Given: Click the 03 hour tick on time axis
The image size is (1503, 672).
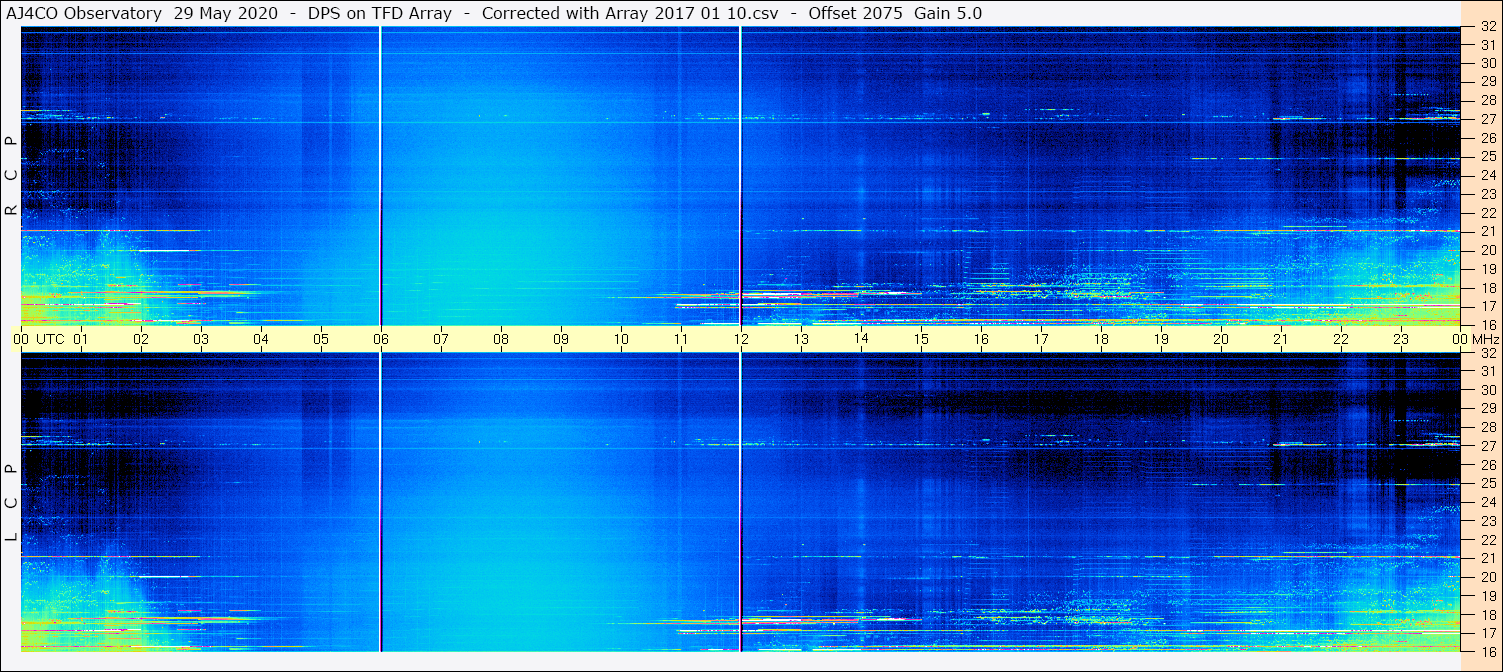Looking at the screenshot, I should 201,339.
